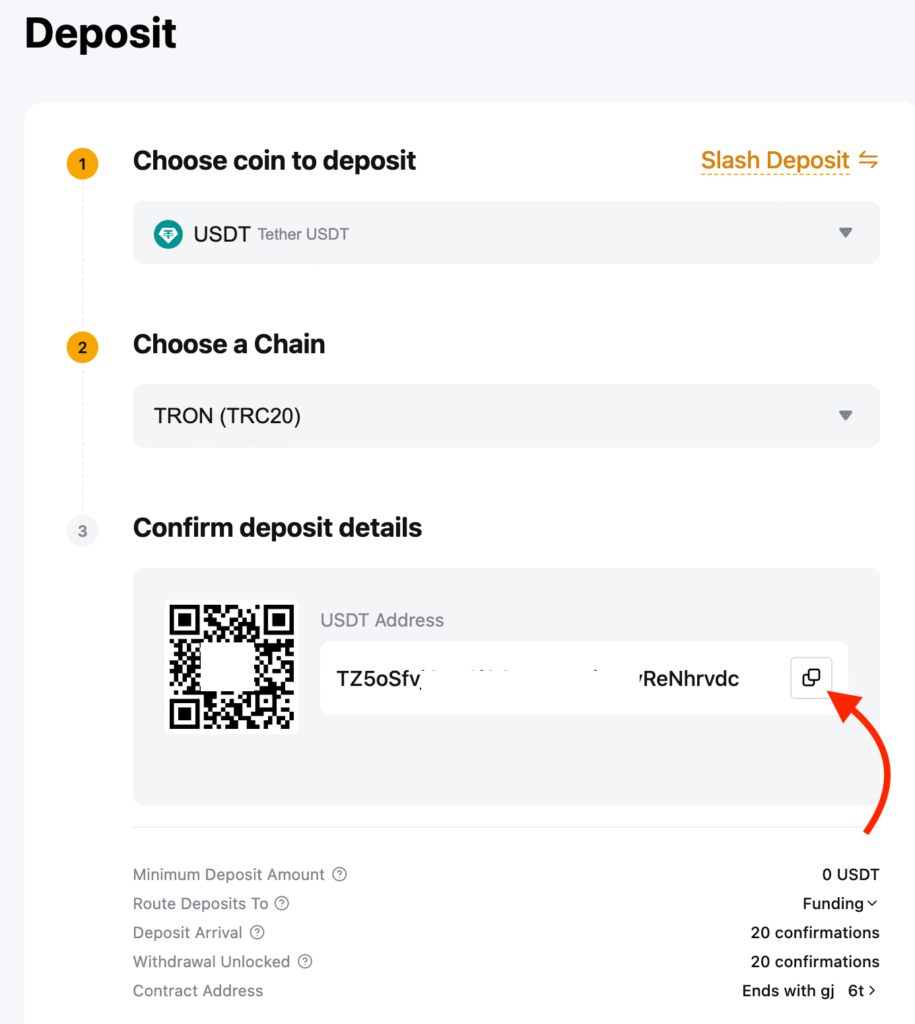Screen dimensions: 915x1024
Task: Open Minimum Deposit Amount help tooltip
Action: coord(340,874)
